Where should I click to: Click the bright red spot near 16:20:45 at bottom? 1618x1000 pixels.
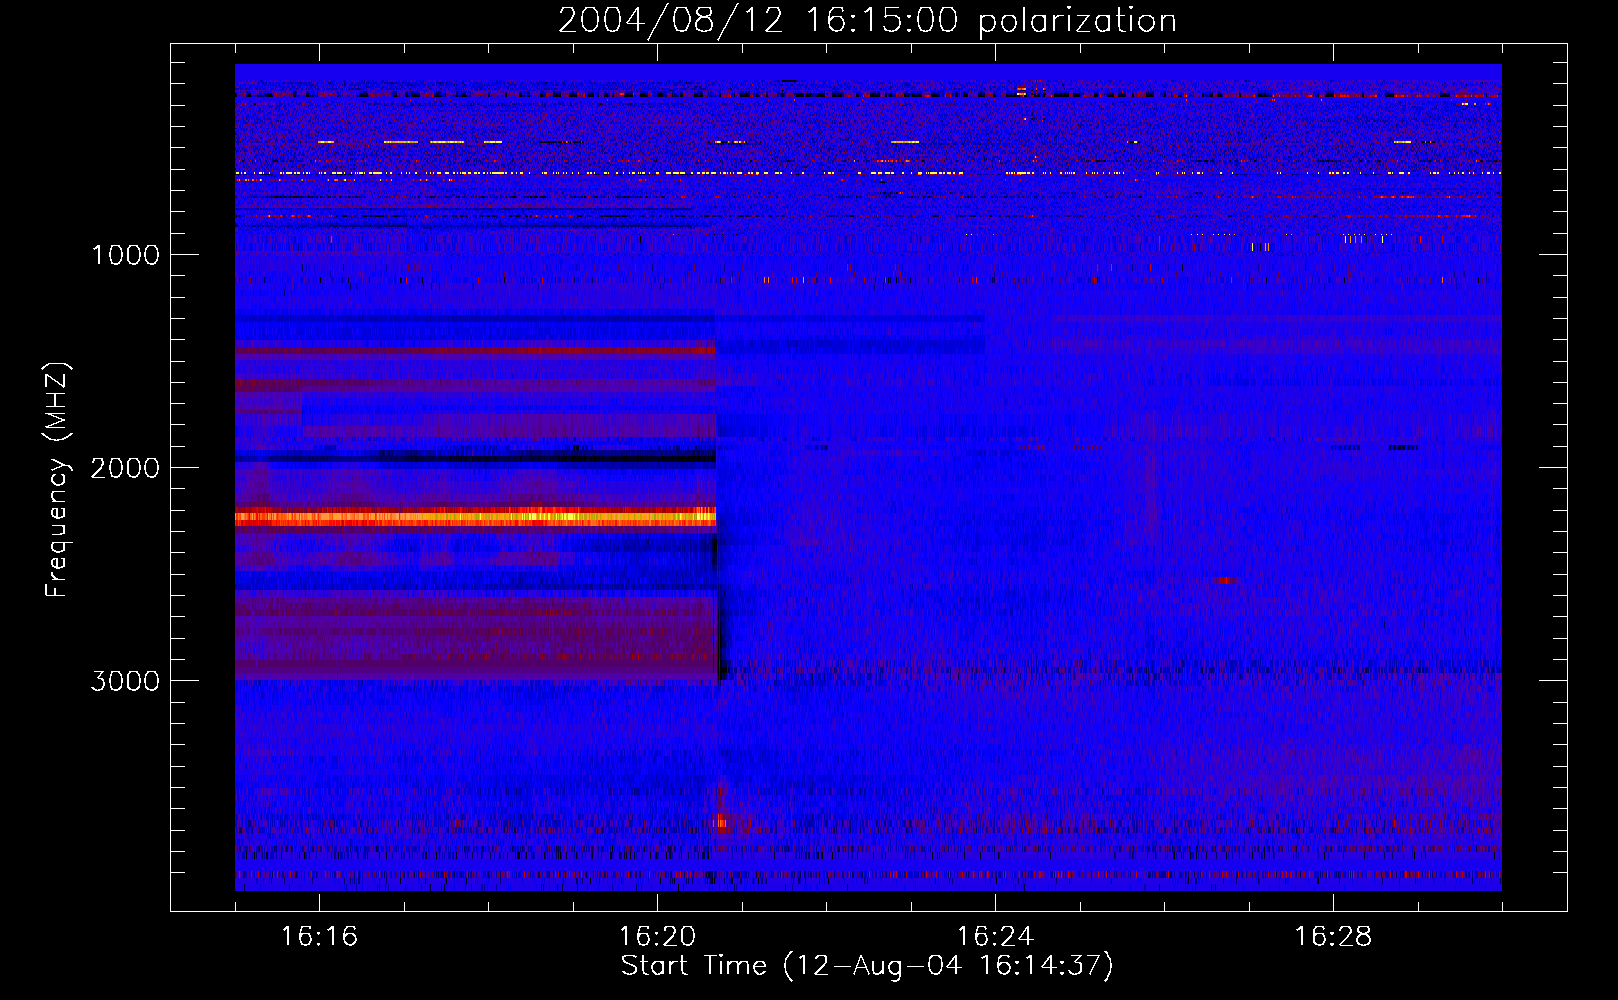click(x=722, y=822)
